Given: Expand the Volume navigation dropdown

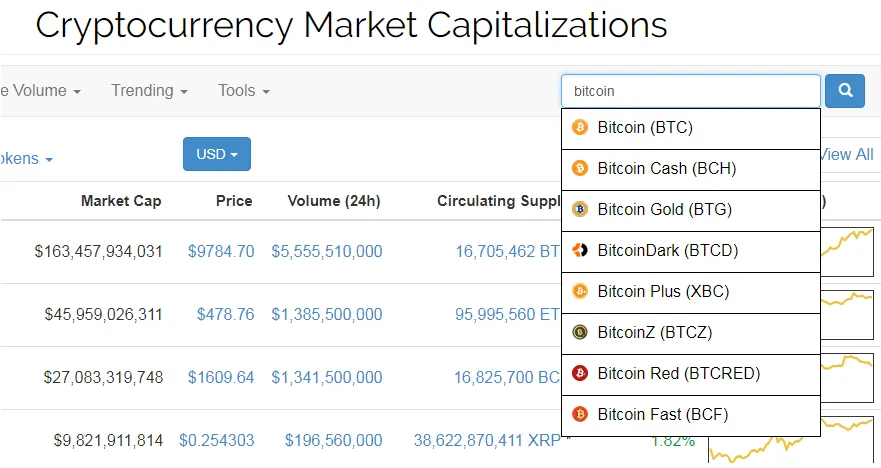Looking at the screenshot, I should pos(40,90).
